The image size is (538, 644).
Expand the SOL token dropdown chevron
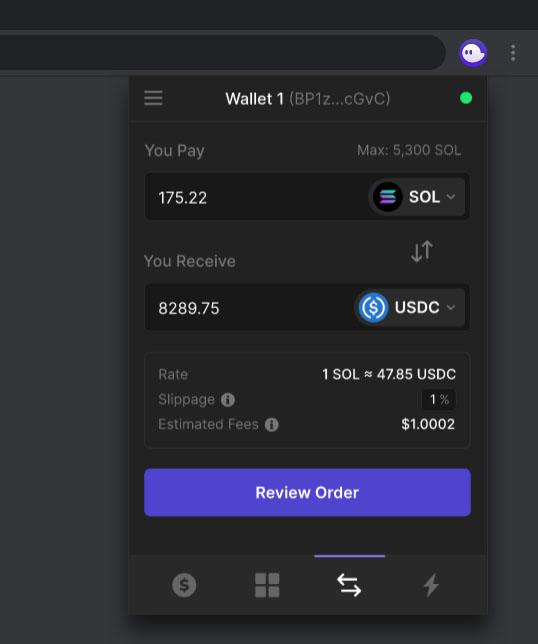[451, 197]
